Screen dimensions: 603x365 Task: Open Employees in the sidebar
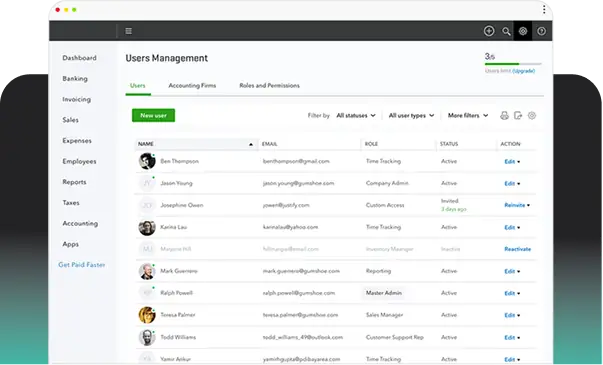(x=79, y=162)
